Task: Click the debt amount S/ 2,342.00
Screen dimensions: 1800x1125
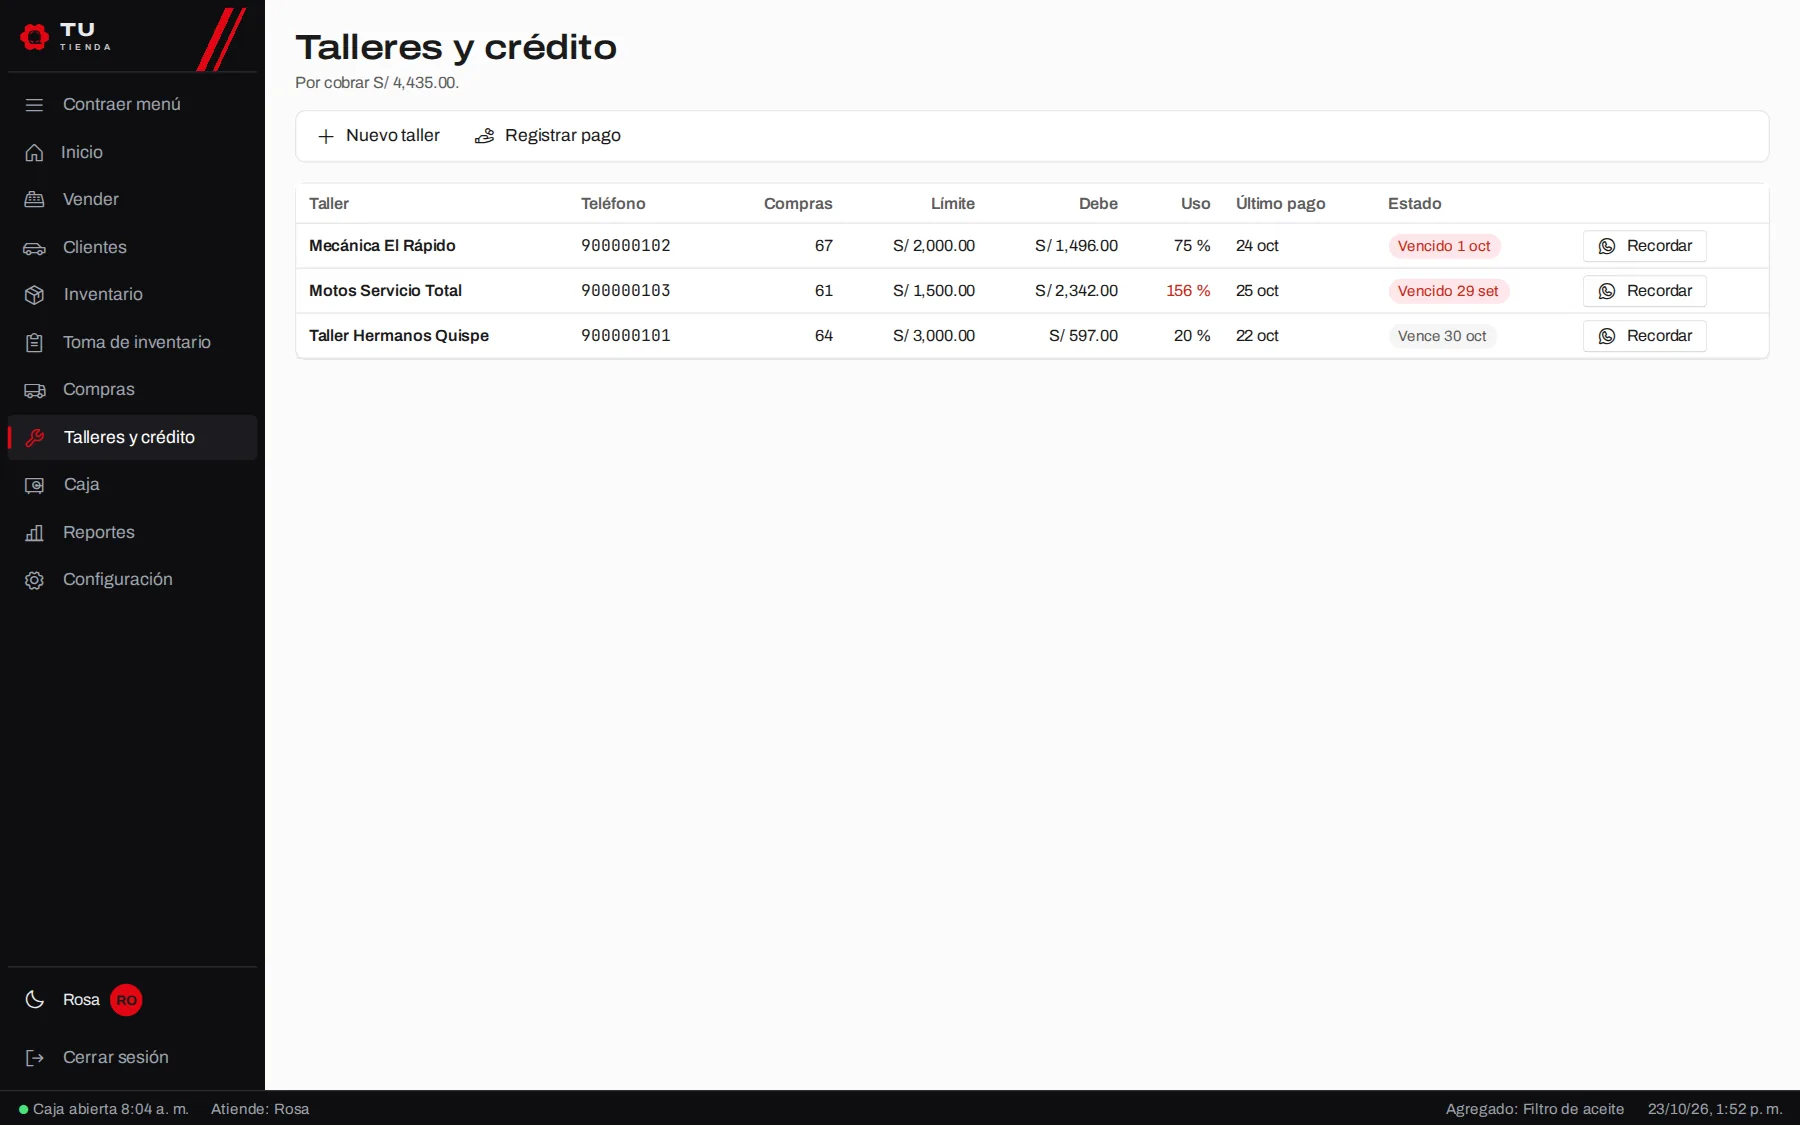Action: click(x=1076, y=291)
